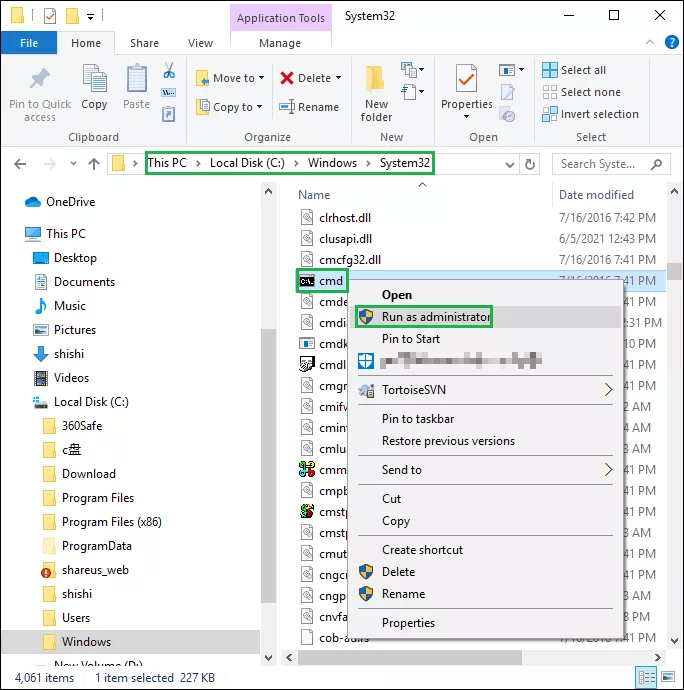
Task: Switch to Details view icon in status bar
Action: [x=647, y=677]
